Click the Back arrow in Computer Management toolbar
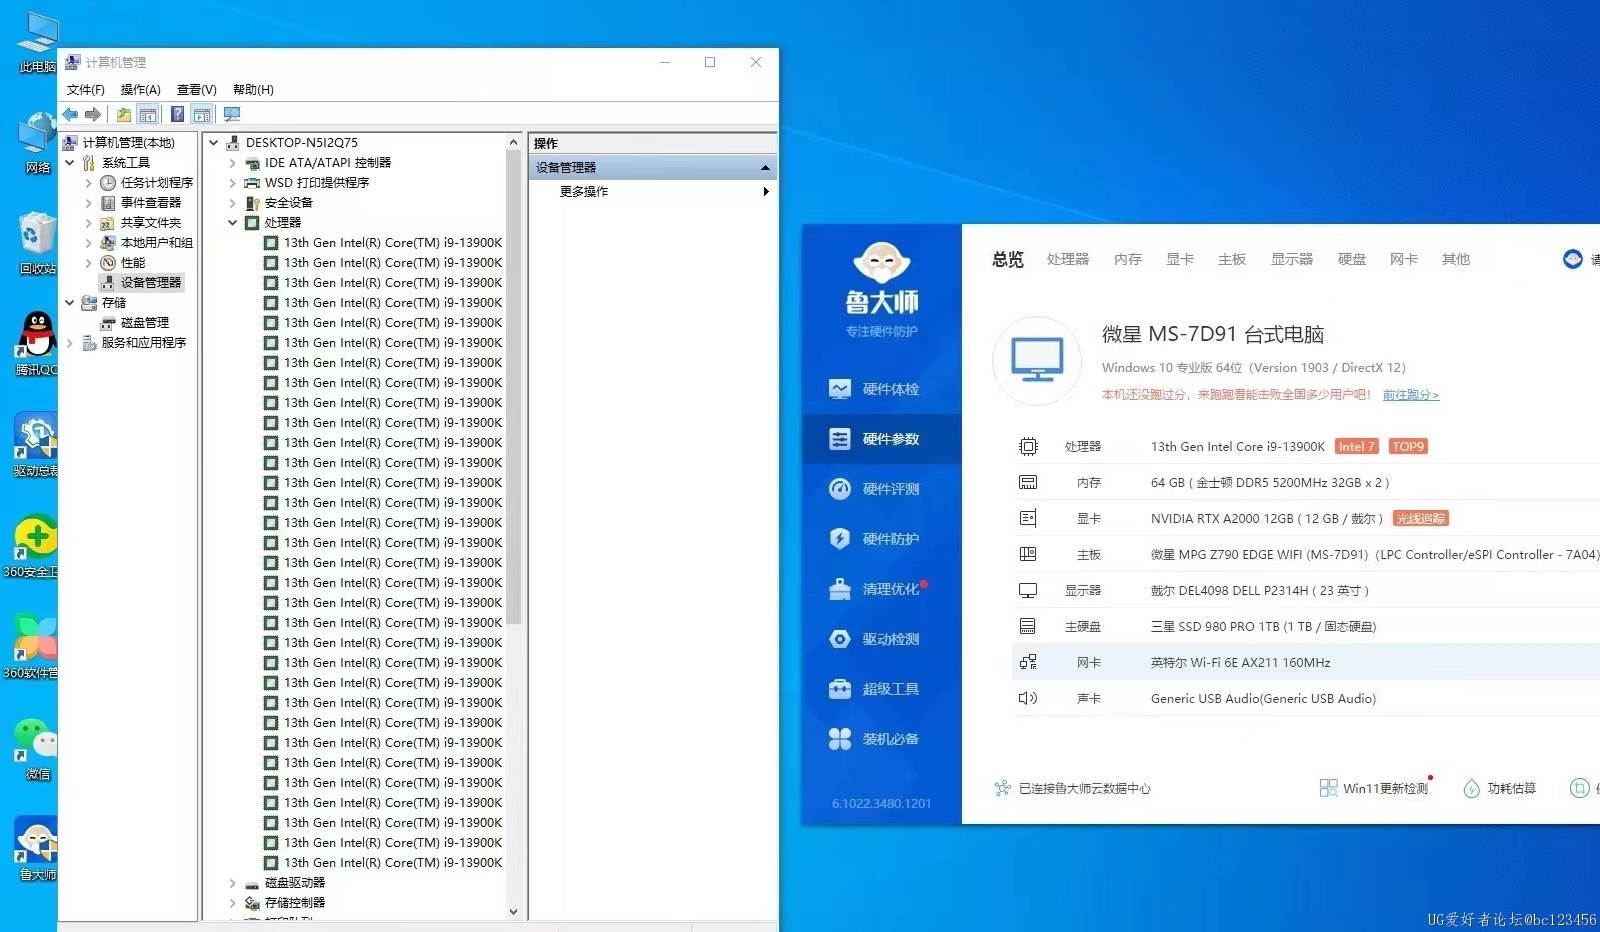1600x932 pixels. click(x=70, y=114)
